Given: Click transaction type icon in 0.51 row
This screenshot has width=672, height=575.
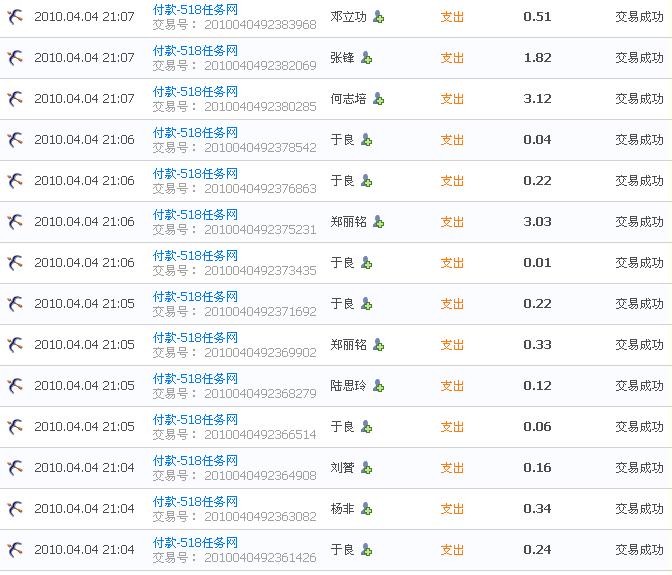Looking at the screenshot, I should point(15,17).
